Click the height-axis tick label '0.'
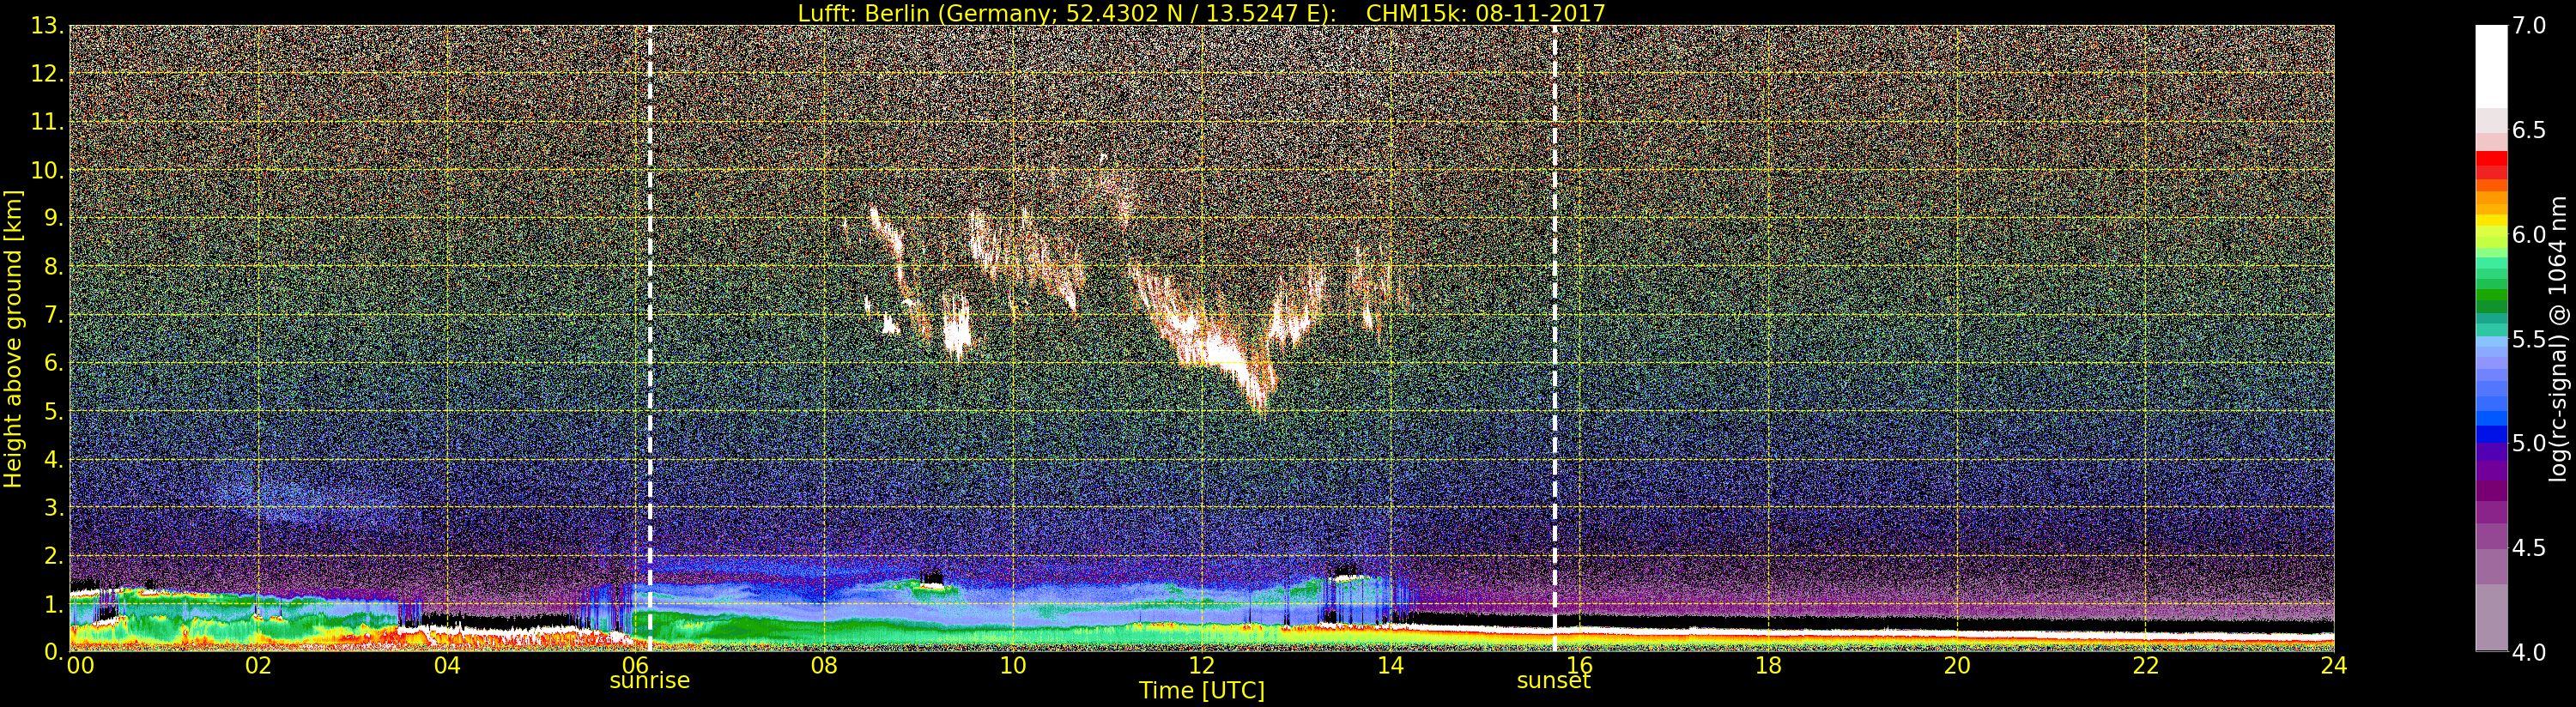The height and width of the screenshot is (707, 2576). coord(54,651)
